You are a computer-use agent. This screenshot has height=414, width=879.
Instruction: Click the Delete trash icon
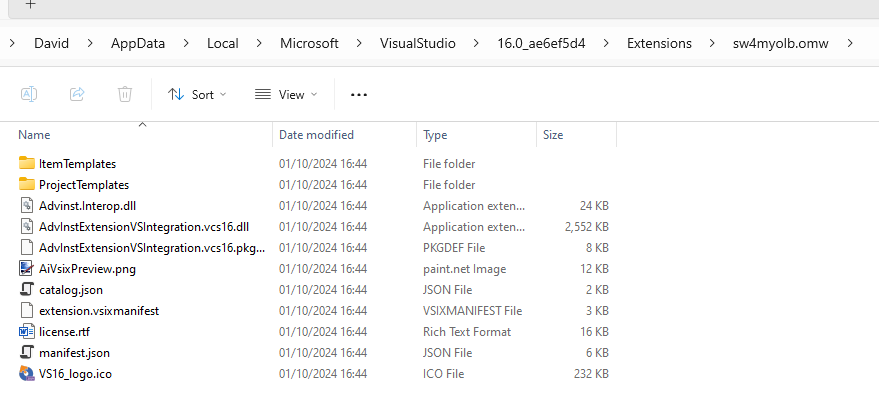125,94
